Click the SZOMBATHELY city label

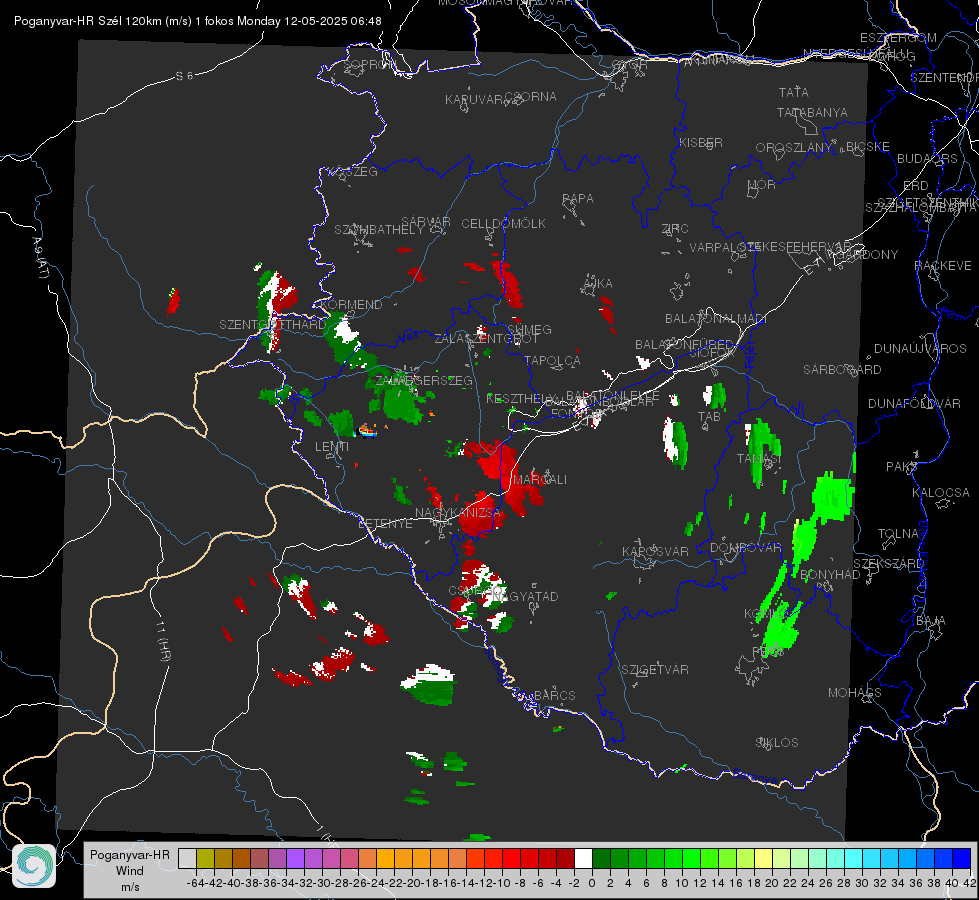click(379, 230)
